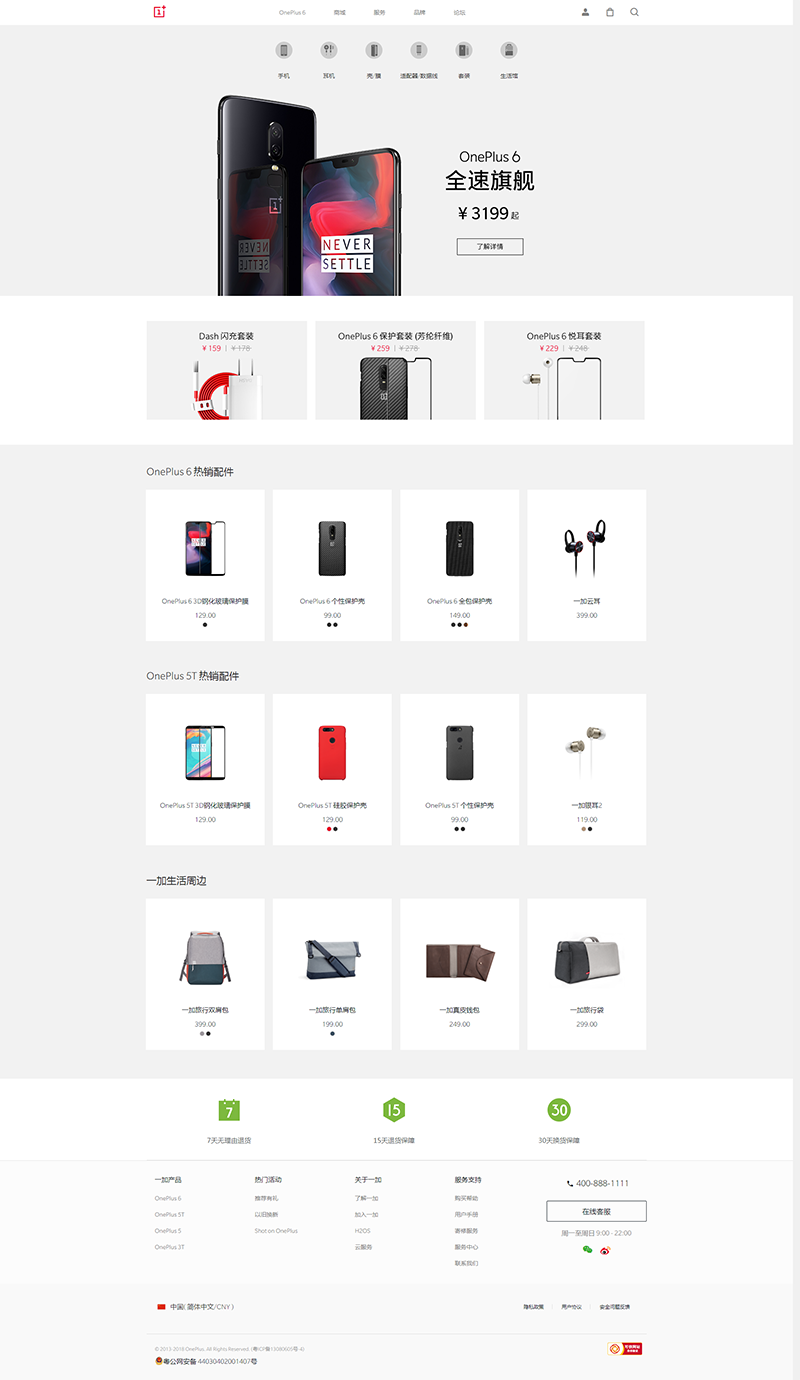800x1380 pixels.
Task: Open the 一加云耳 earphones product card
Action: pos(587,565)
